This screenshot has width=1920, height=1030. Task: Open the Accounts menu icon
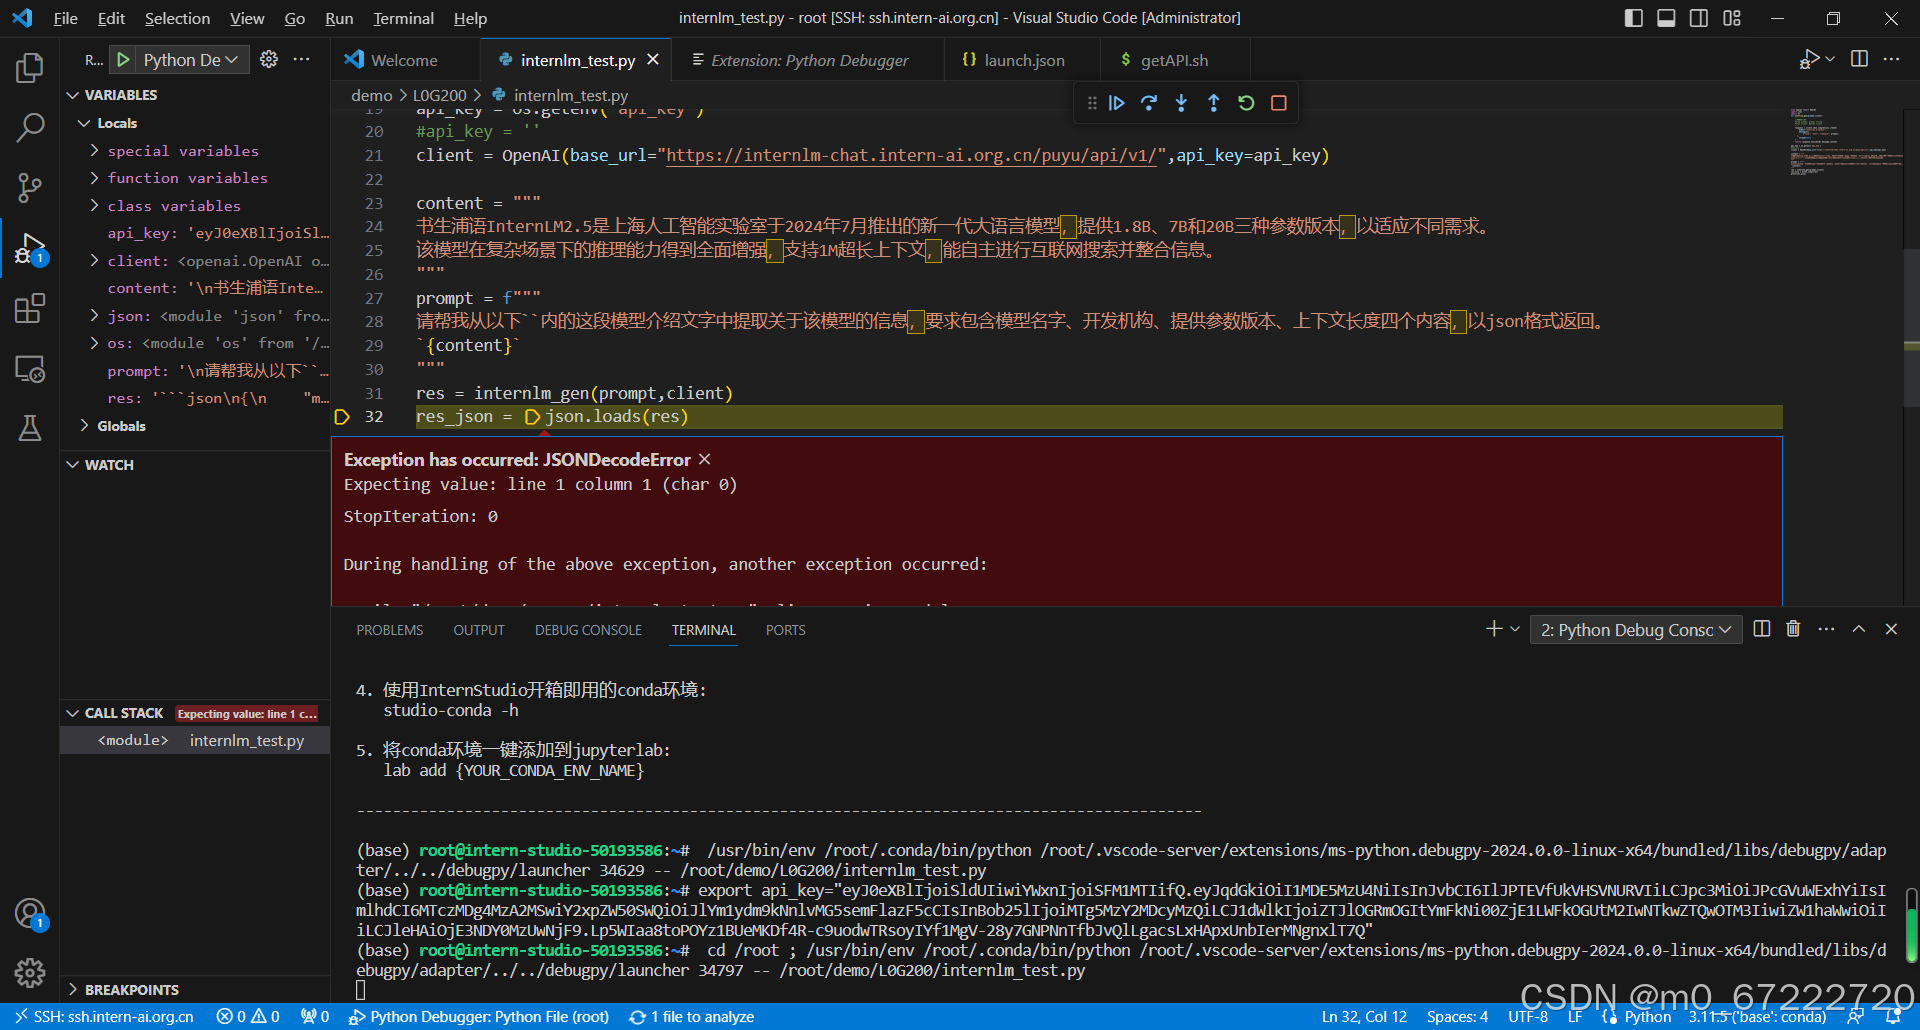click(x=30, y=913)
